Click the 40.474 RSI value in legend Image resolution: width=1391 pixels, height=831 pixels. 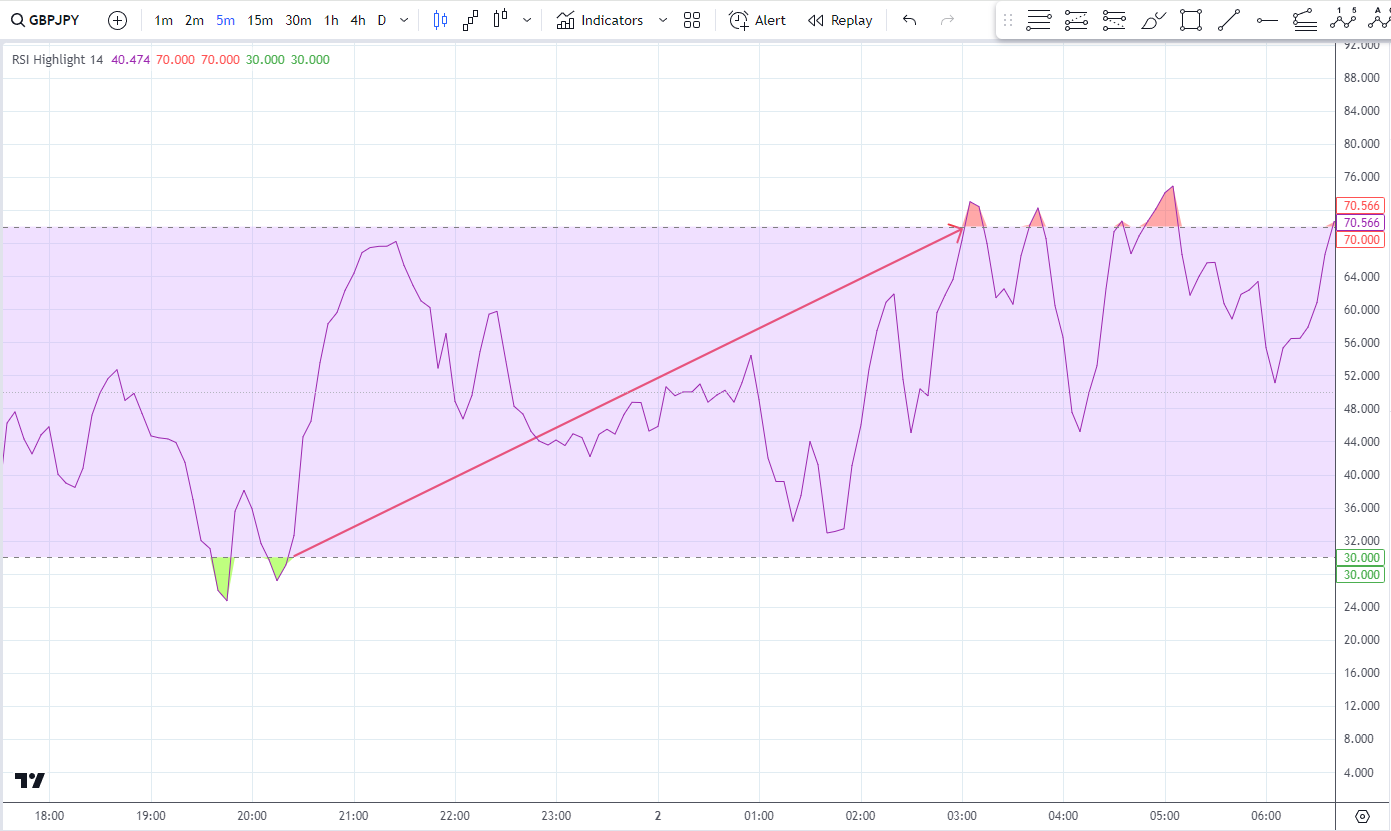pyautogui.click(x=131, y=60)
